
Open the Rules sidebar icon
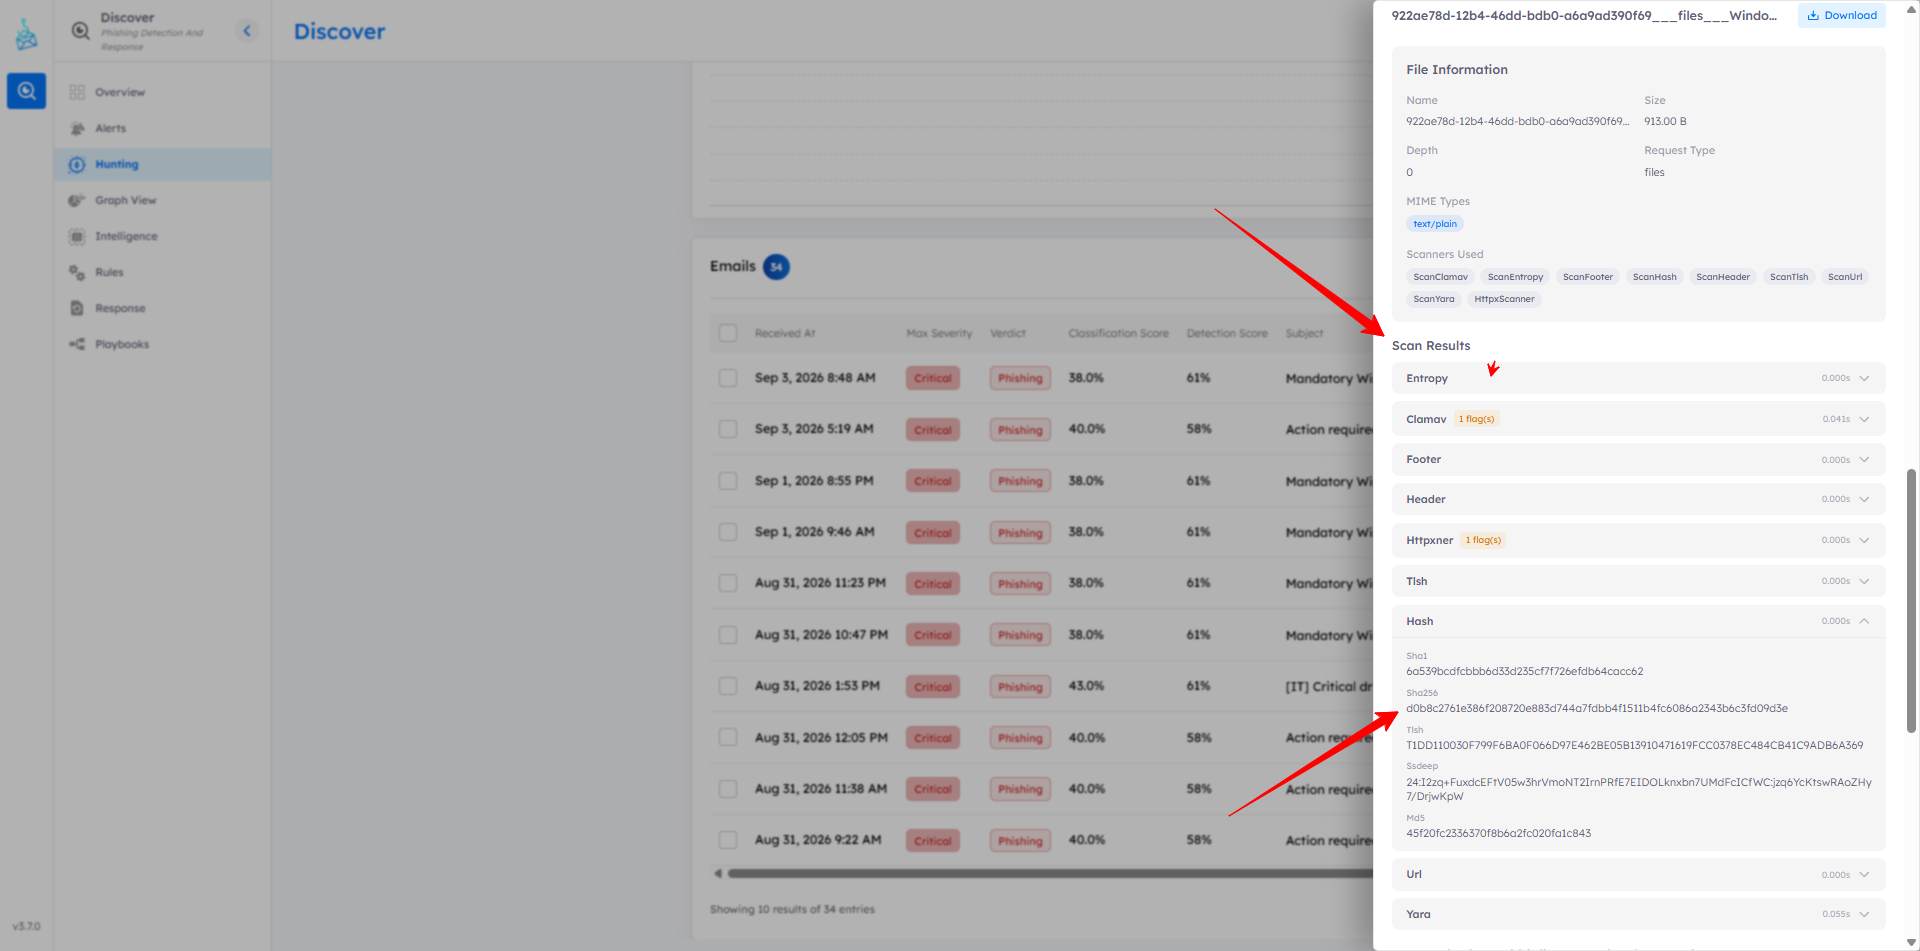tap(77, 272)
